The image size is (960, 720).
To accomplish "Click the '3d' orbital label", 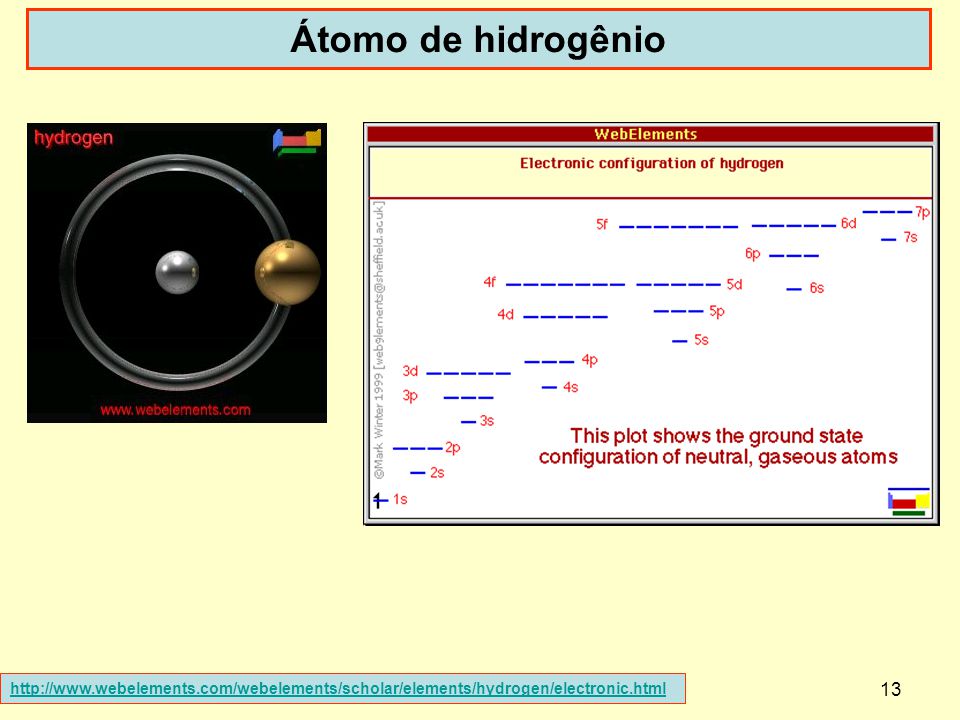I will pyautogui.click(x=410, y=371).
